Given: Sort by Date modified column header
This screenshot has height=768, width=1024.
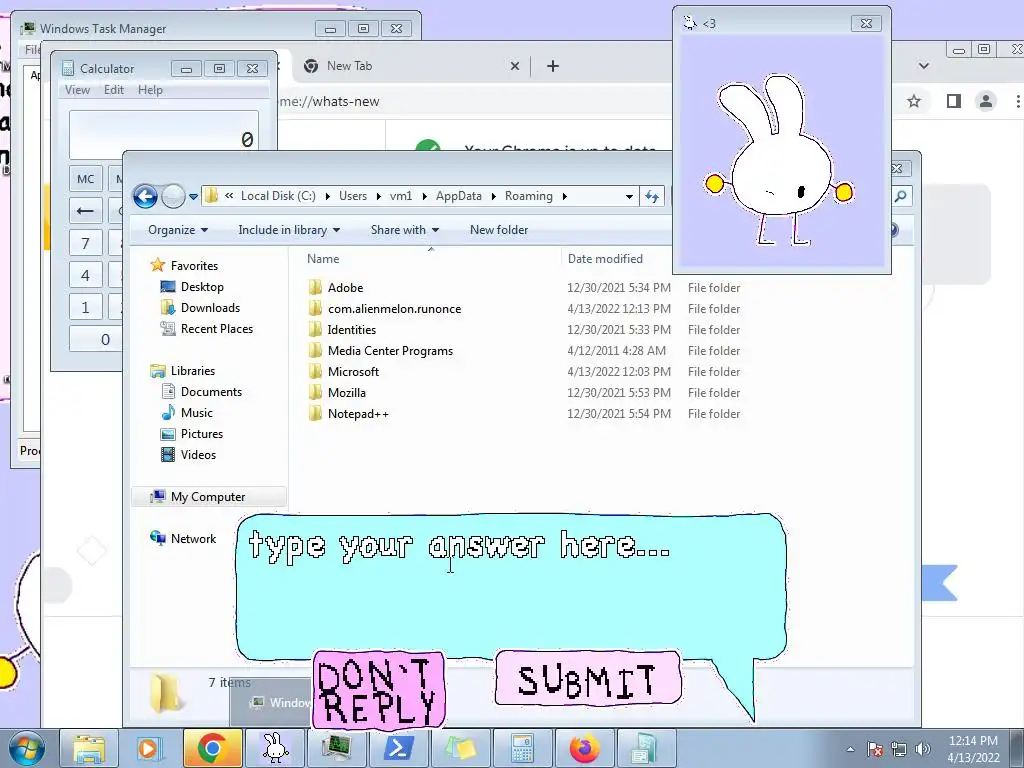Looking at the screenshot, I should click(x=605, y=259).
